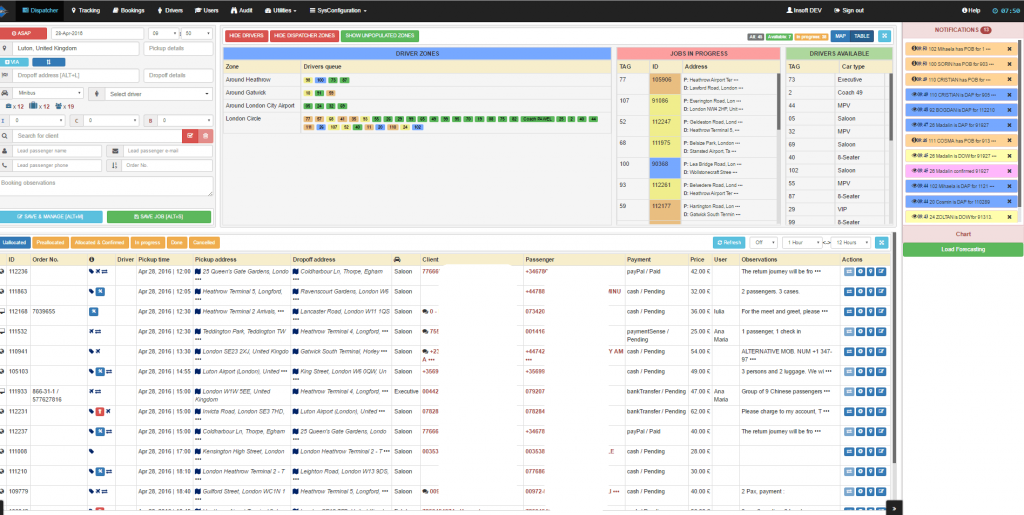Switch driver view to TABLE
Screen dimensions: 1024x515
(863, 36)
